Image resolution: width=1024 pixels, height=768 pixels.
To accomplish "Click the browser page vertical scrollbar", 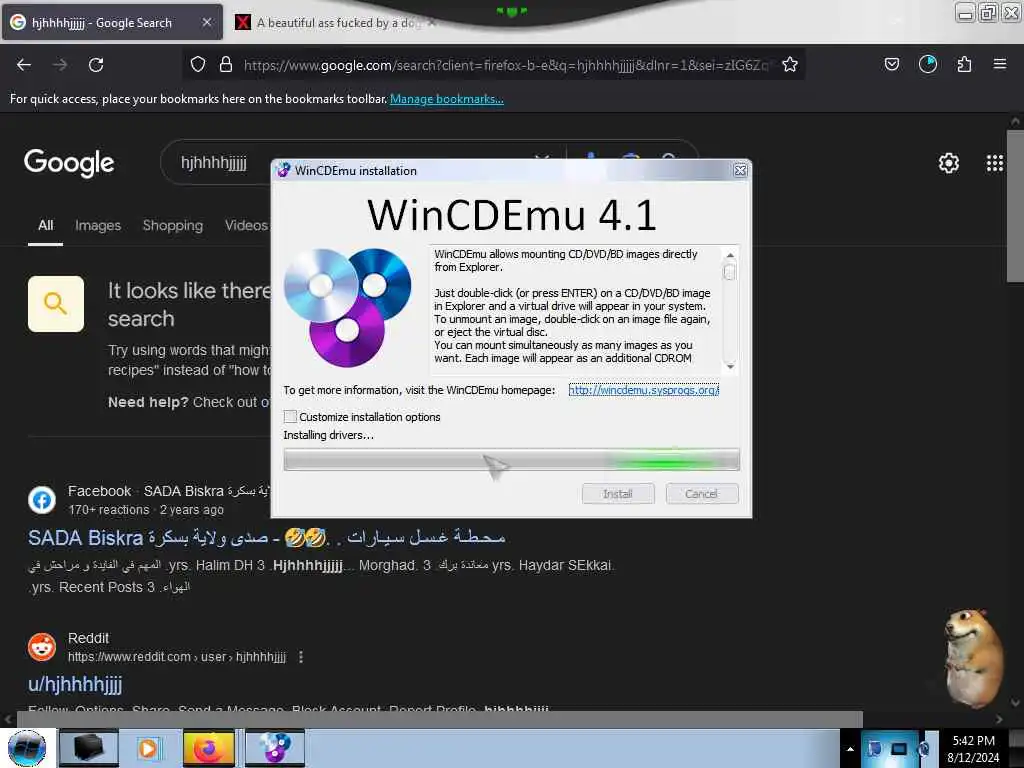I will pos(1015,206).
